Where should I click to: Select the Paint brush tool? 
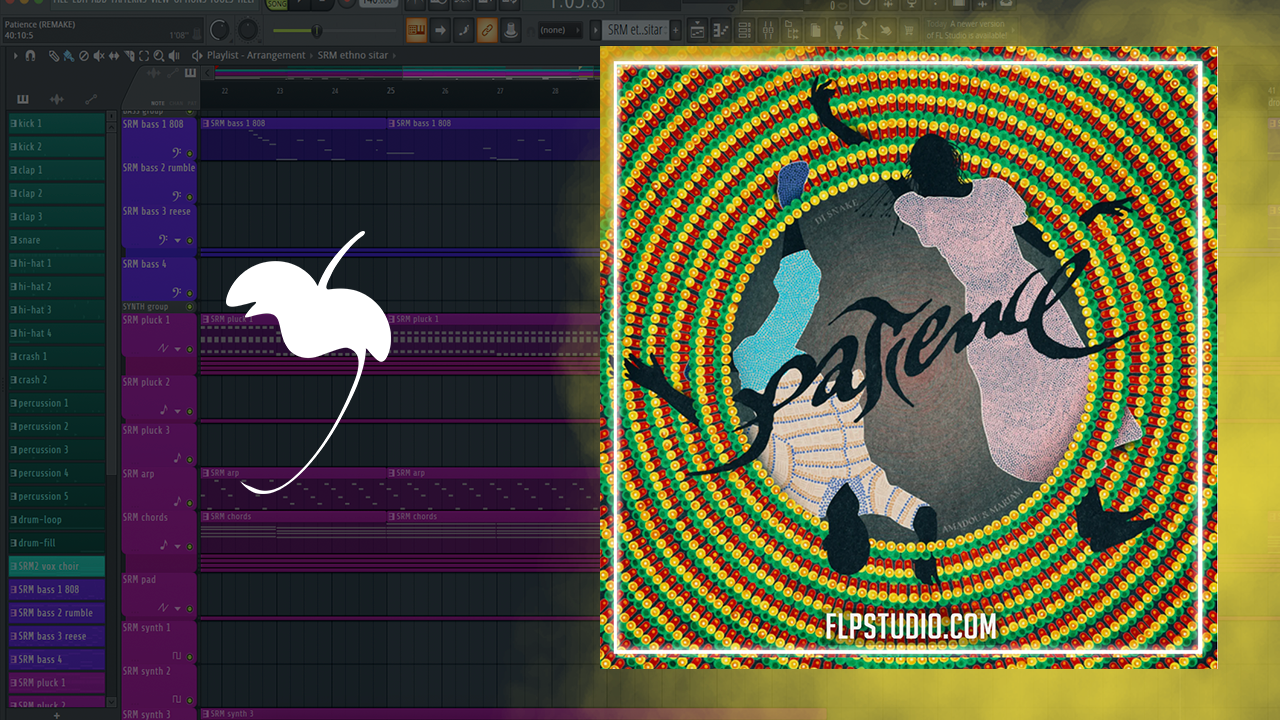68,55
